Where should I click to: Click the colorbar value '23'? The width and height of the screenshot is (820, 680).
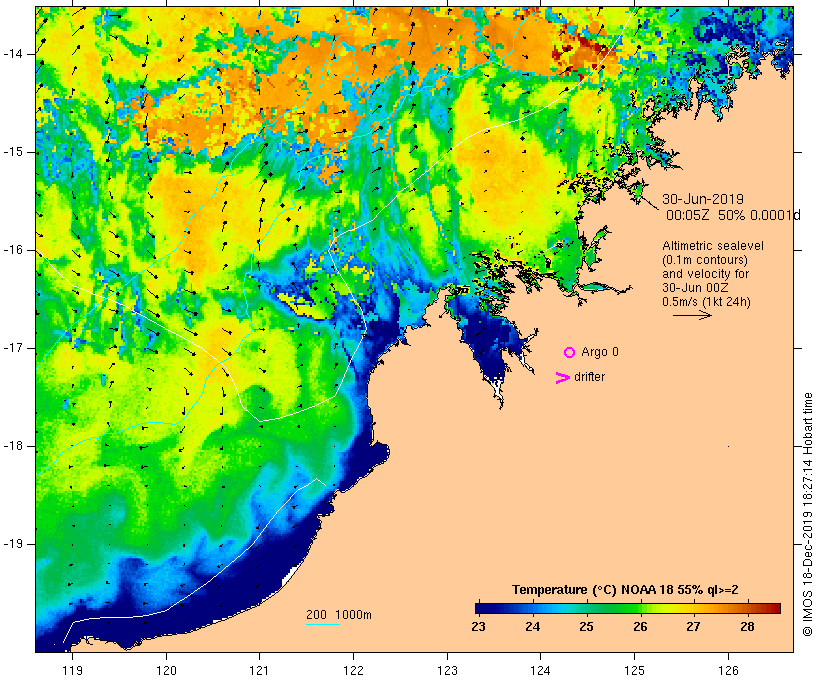(478, 627)
